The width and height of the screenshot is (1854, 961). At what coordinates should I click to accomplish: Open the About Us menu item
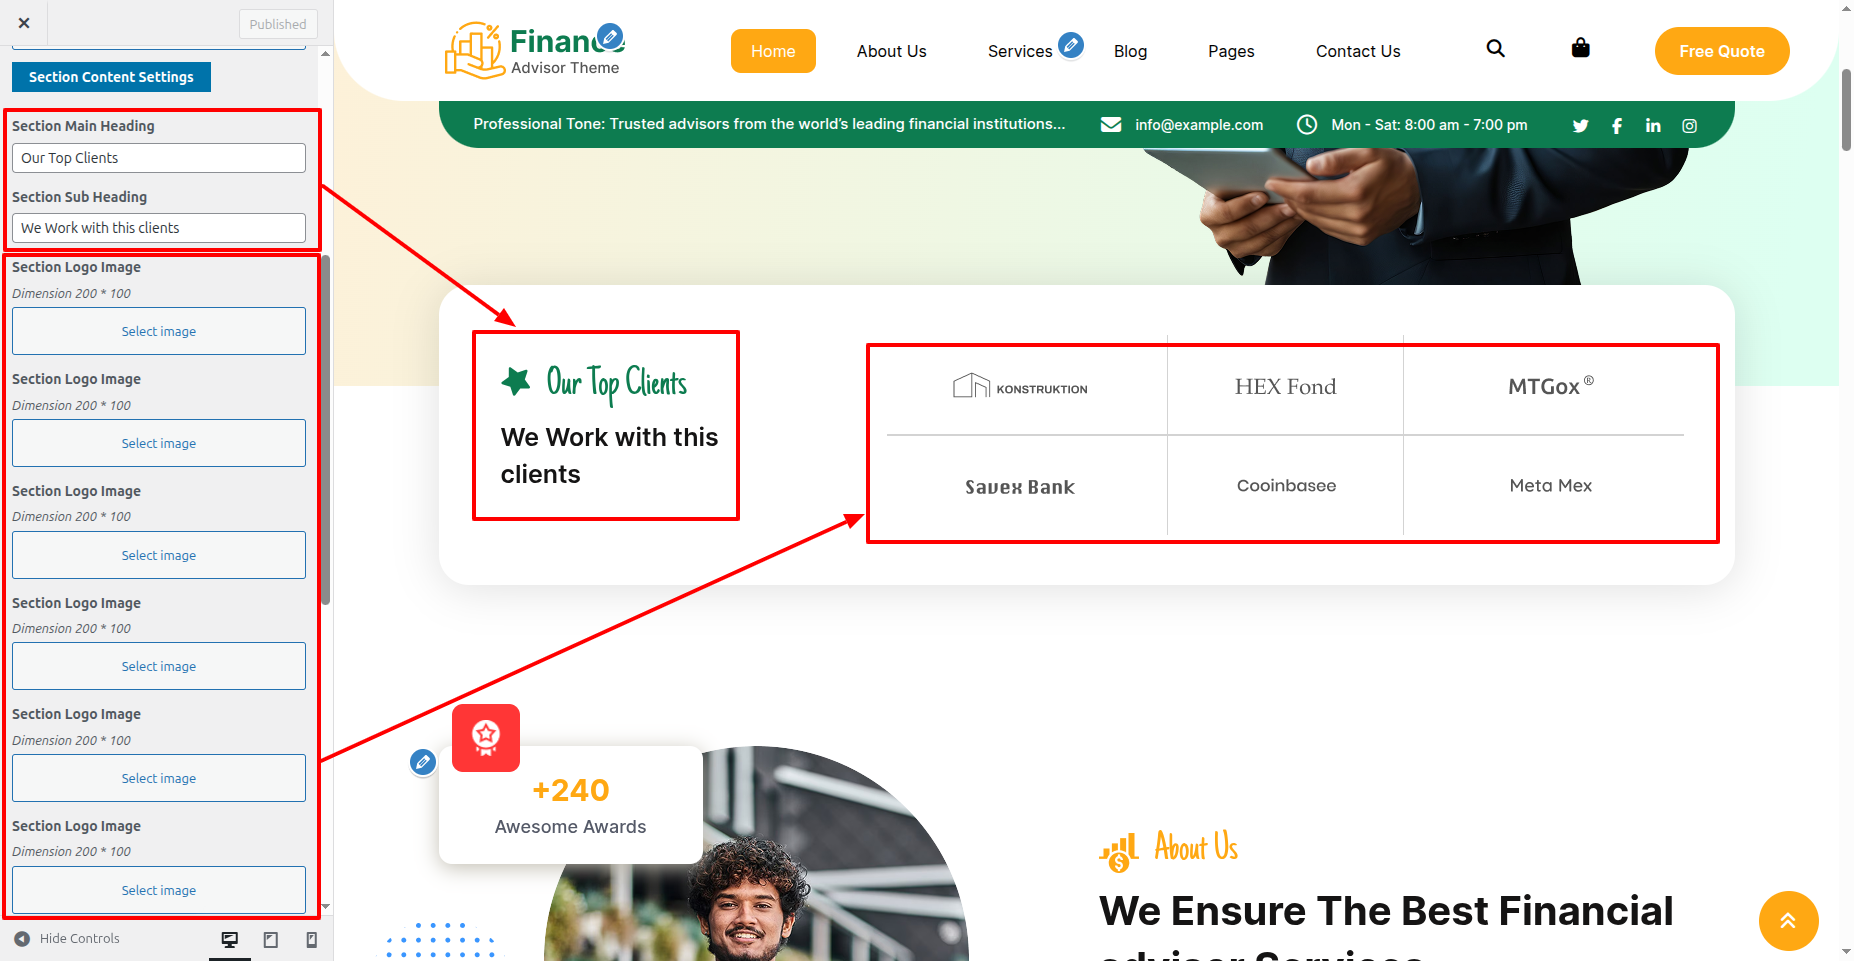click(891, 51)
